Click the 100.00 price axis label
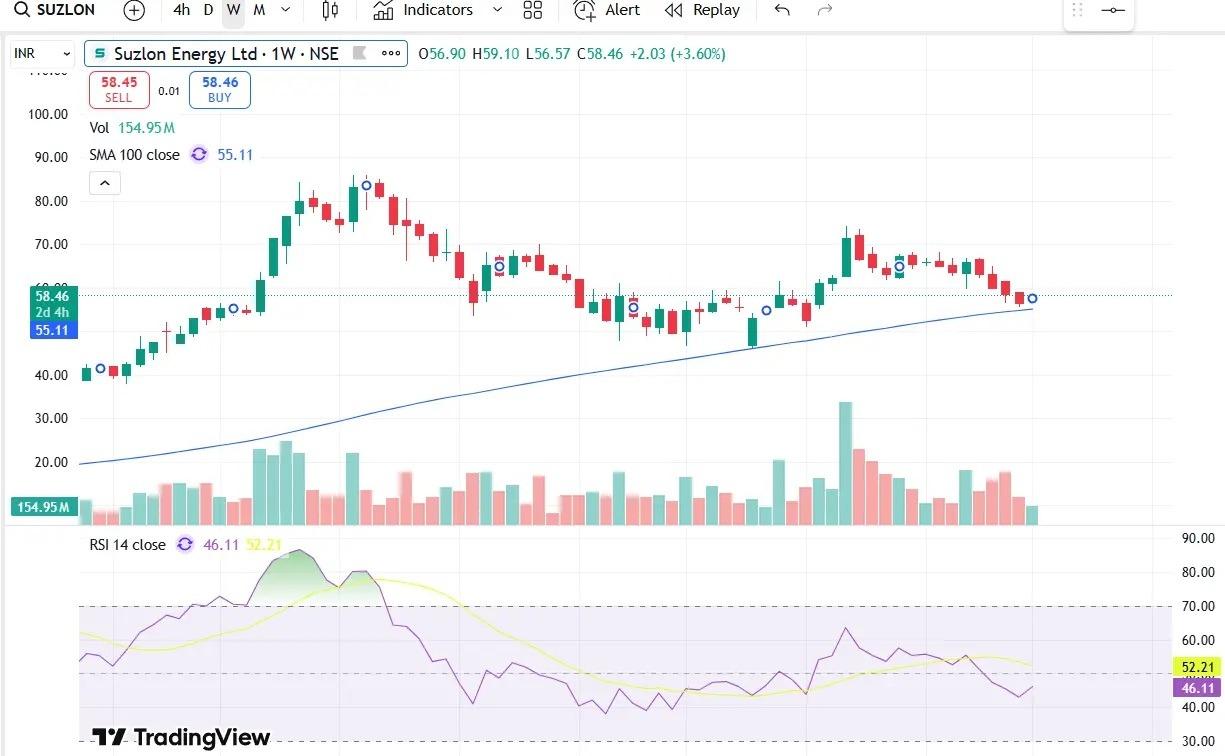The image size is (1225, 756). click(x=48, y=114)
